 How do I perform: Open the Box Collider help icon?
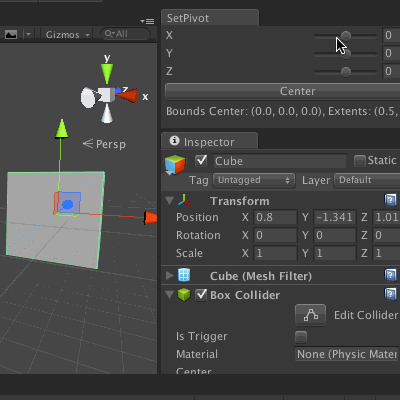(390, 294)
